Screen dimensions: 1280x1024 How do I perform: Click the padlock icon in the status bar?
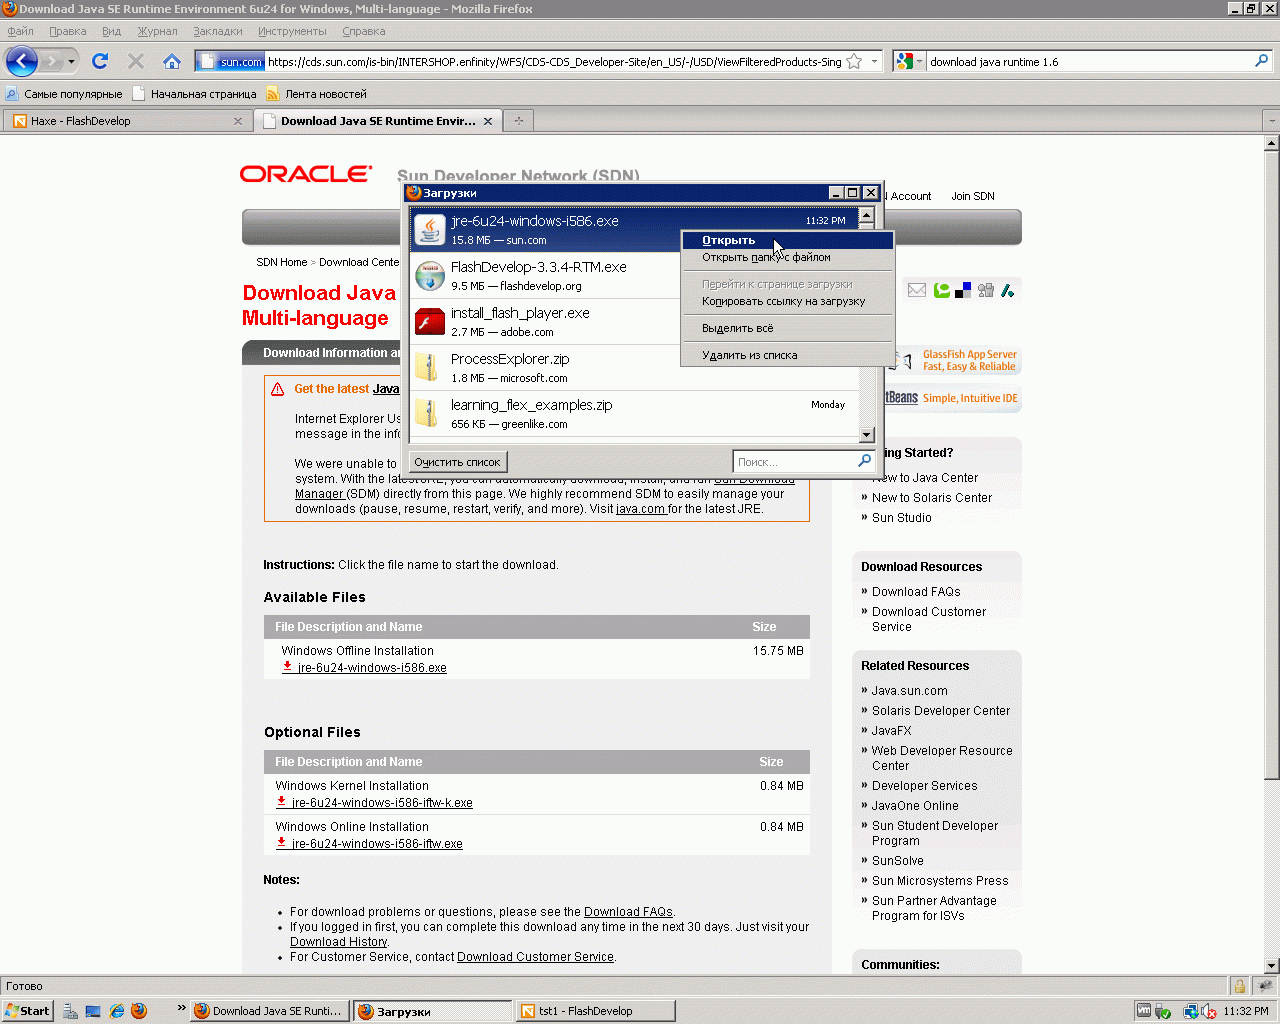tap(1240, 986)
